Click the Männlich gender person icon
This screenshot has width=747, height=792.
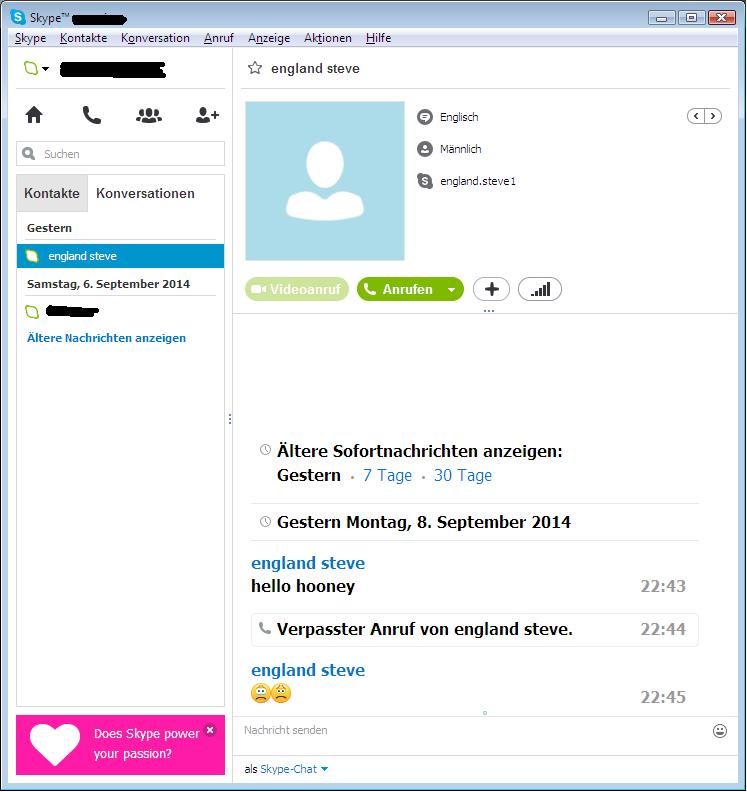425,149
